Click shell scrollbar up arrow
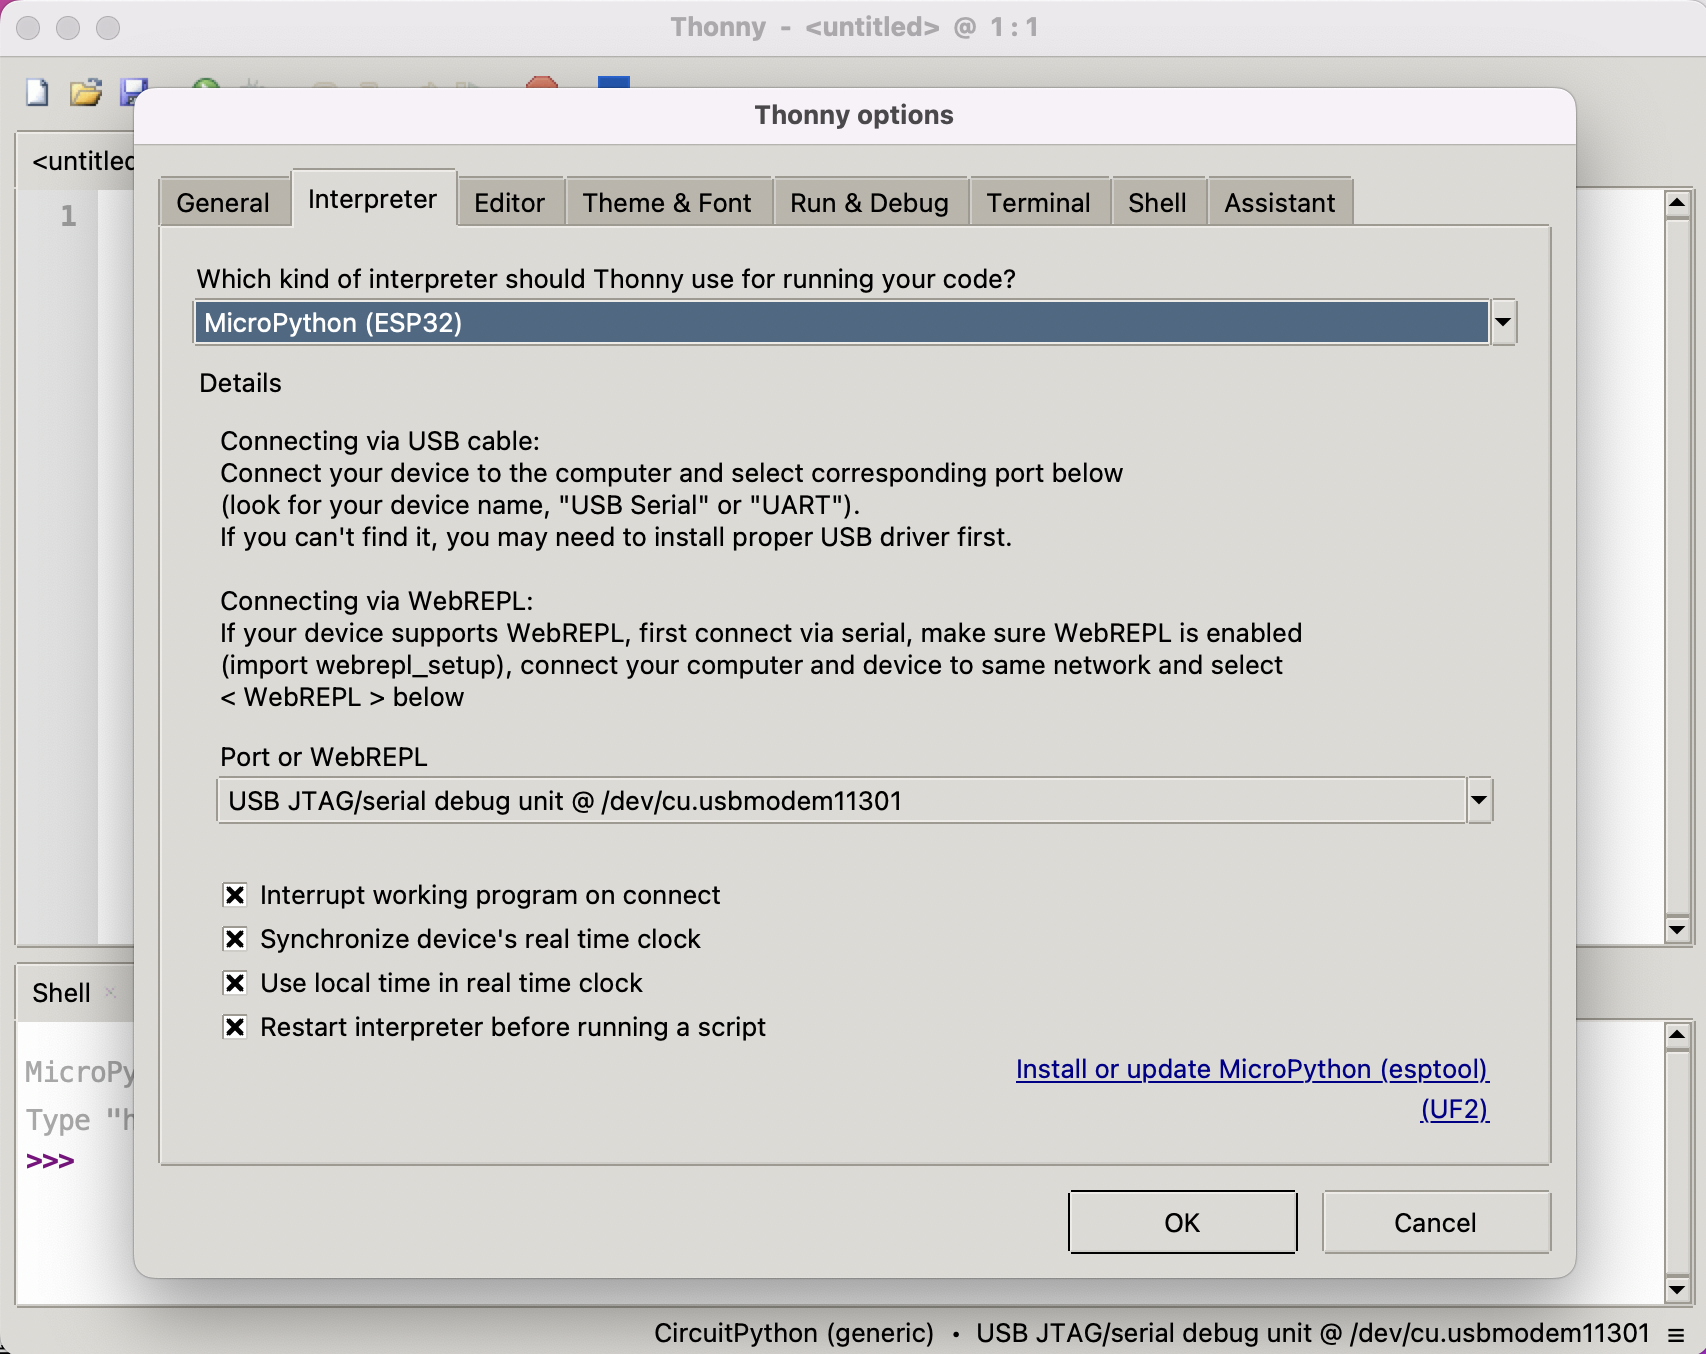This screenshot has height=1354, width=1706. tap(1677, 1033)
